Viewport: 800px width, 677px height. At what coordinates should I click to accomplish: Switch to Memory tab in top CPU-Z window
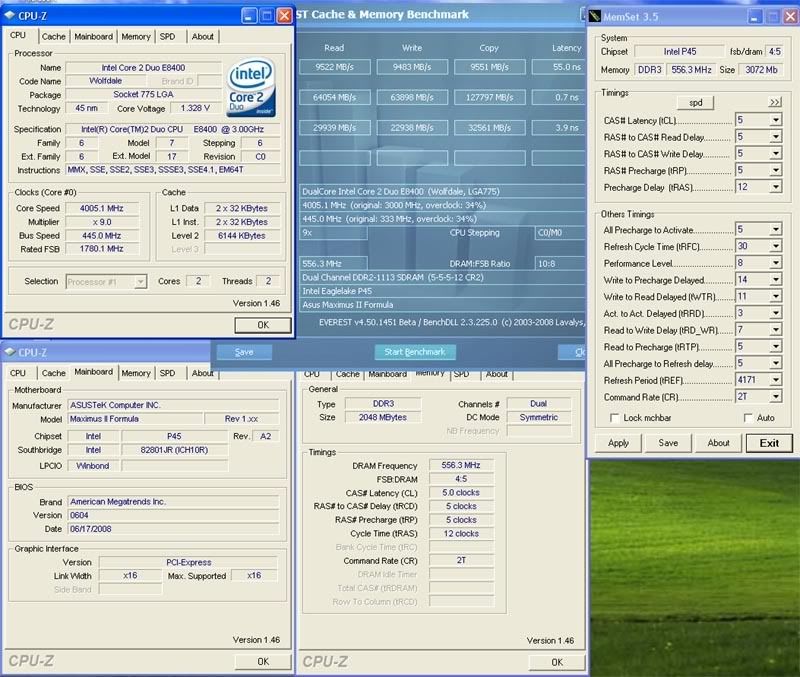point(136,37)
